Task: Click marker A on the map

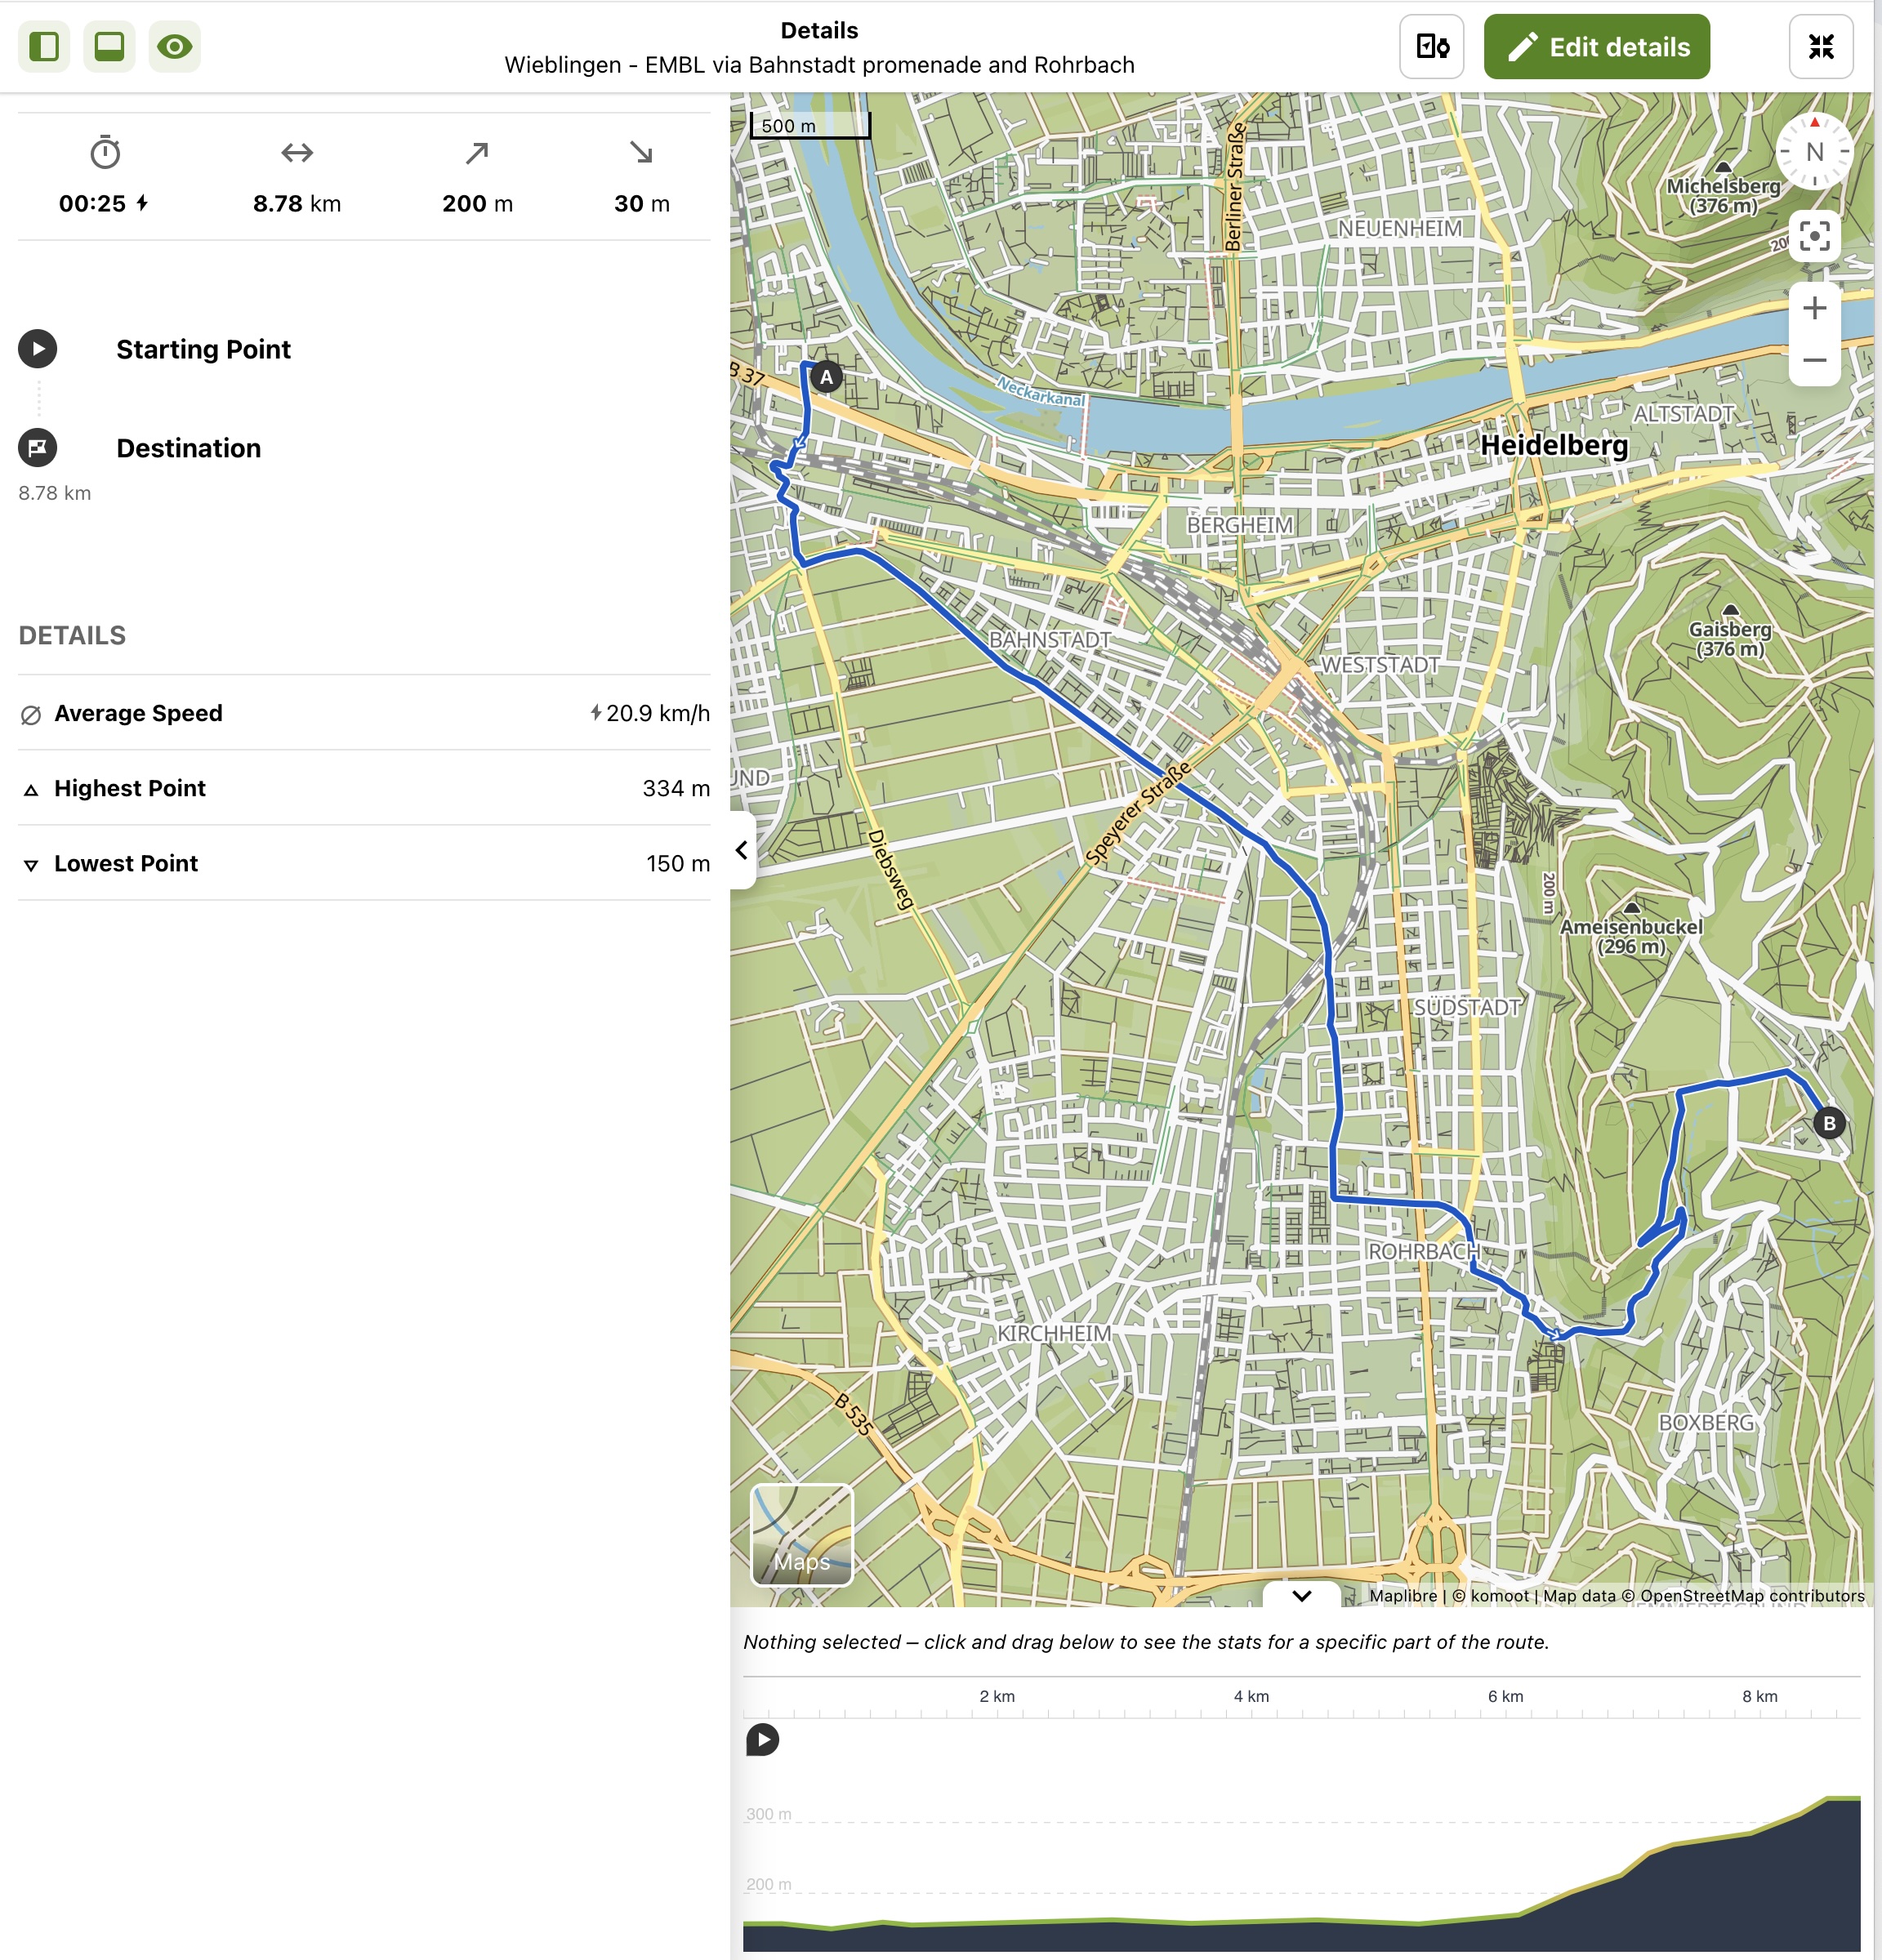Action: [x=826, y=378]
